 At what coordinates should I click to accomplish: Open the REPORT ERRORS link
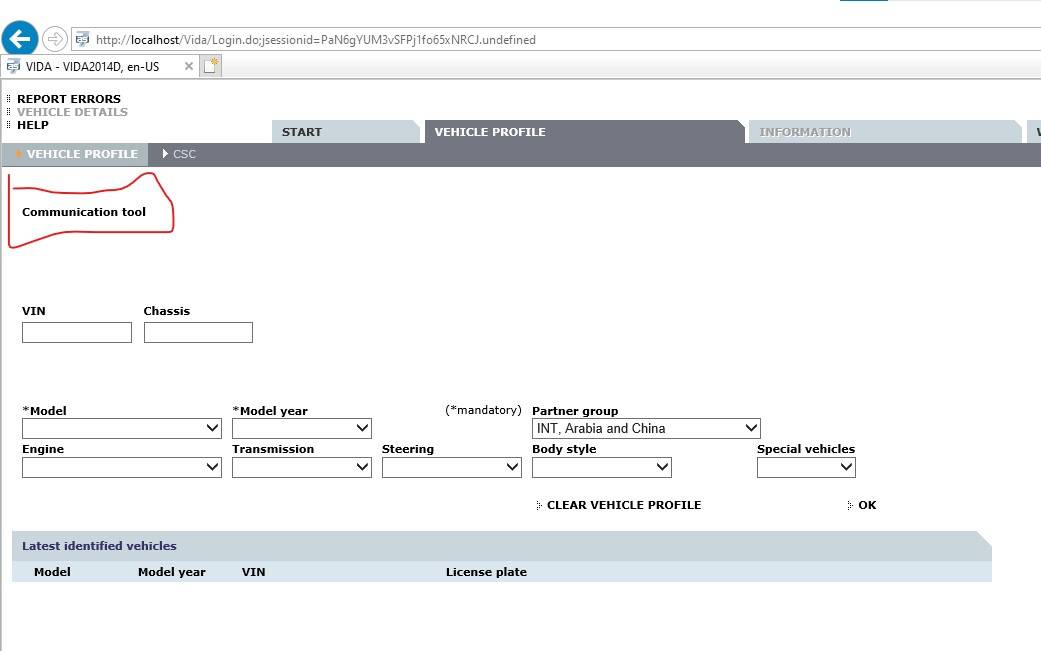[68, 99]
